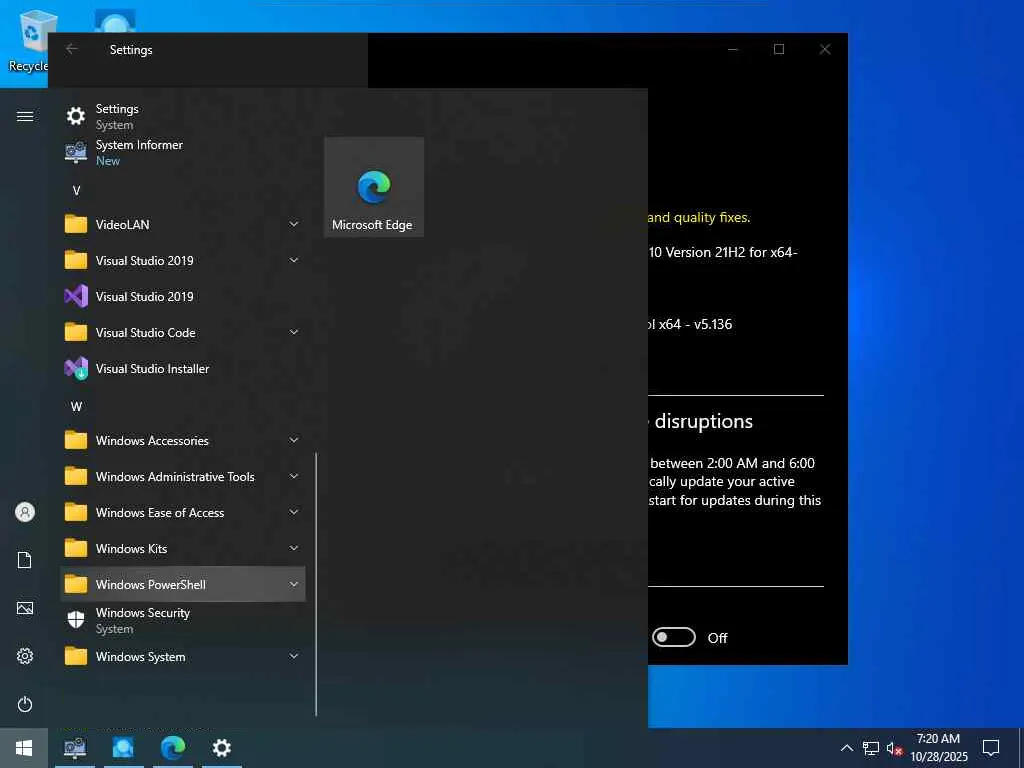Jump to letter W section header

76,407
